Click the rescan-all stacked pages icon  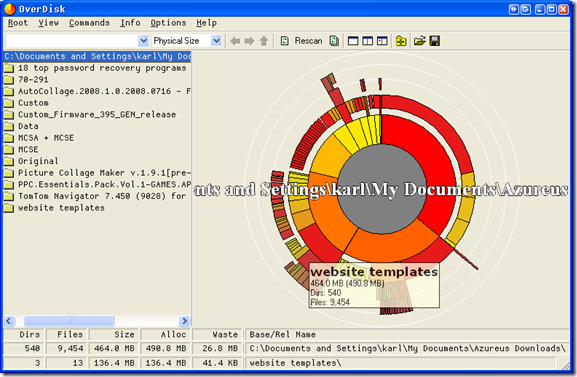point(334,40)
